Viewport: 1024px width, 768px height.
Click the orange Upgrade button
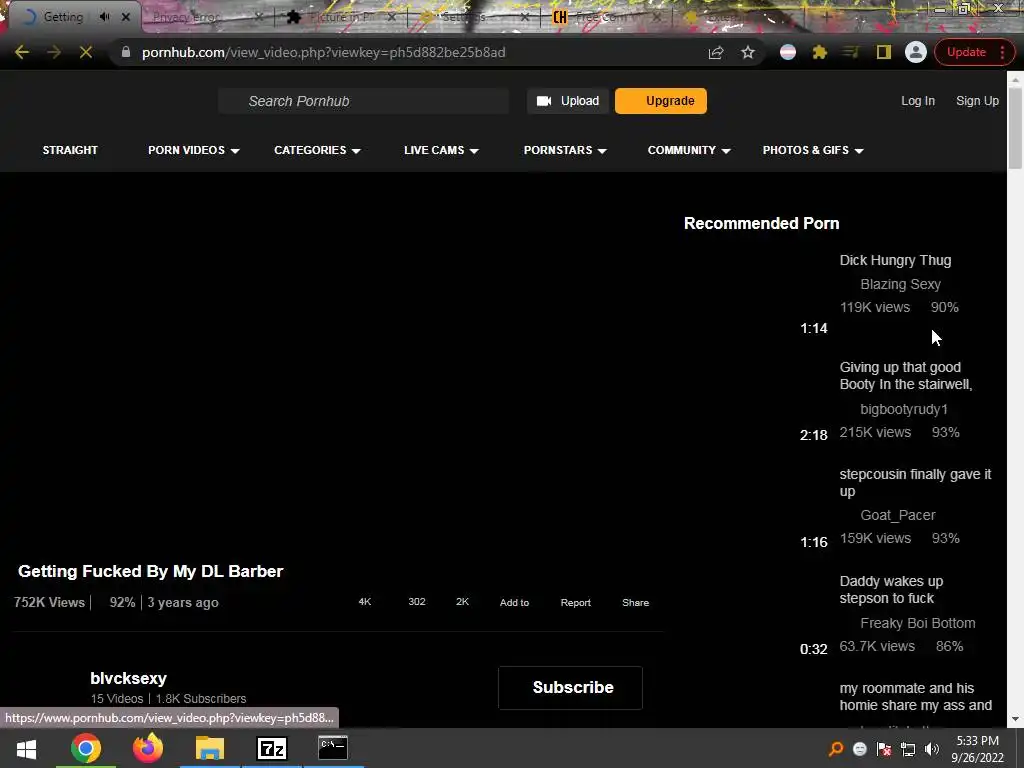tap(660, 101)
